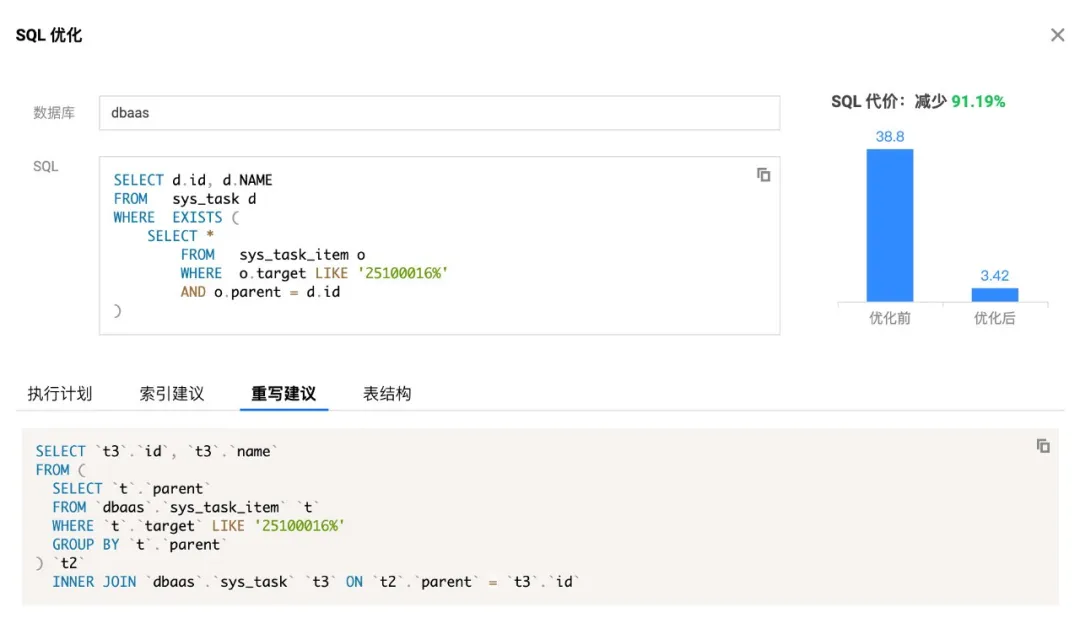Click the 数据库 field label
The width and height of the screenshot is (1080, 618).
point(54,113)
